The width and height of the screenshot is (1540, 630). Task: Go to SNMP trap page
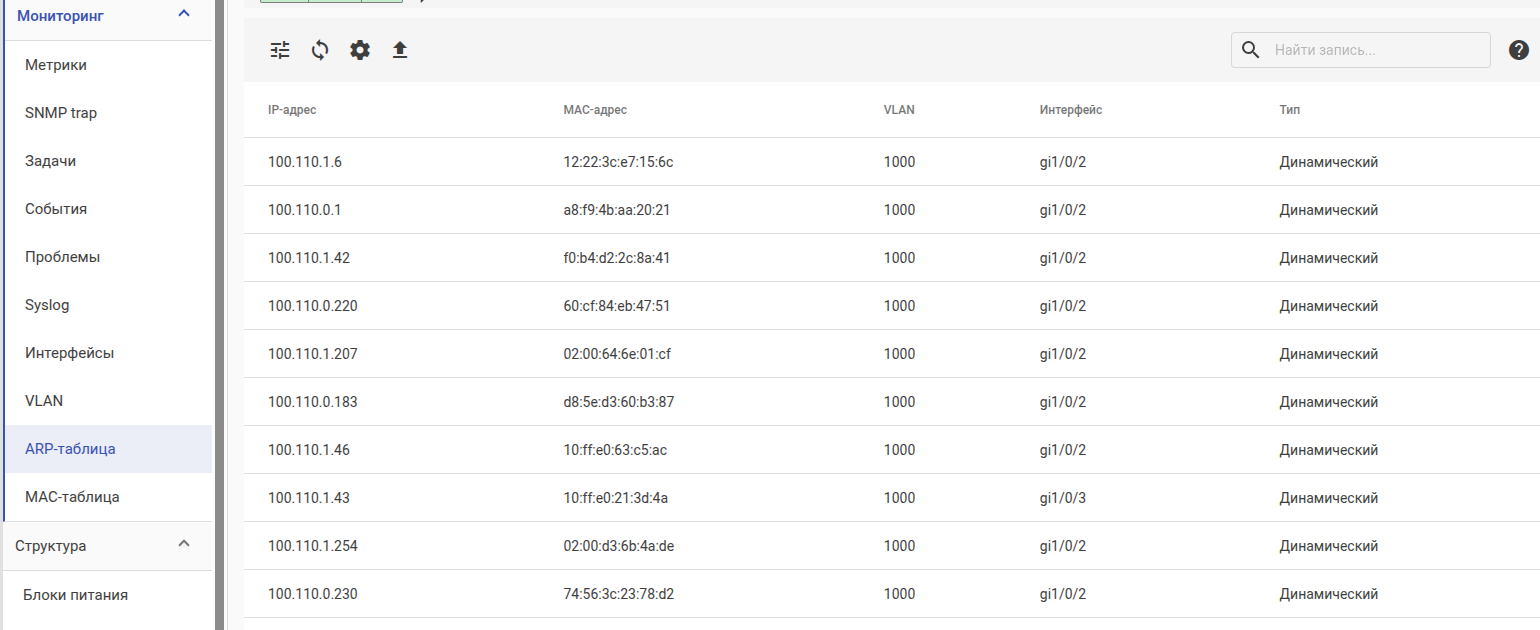coord(61,113)
